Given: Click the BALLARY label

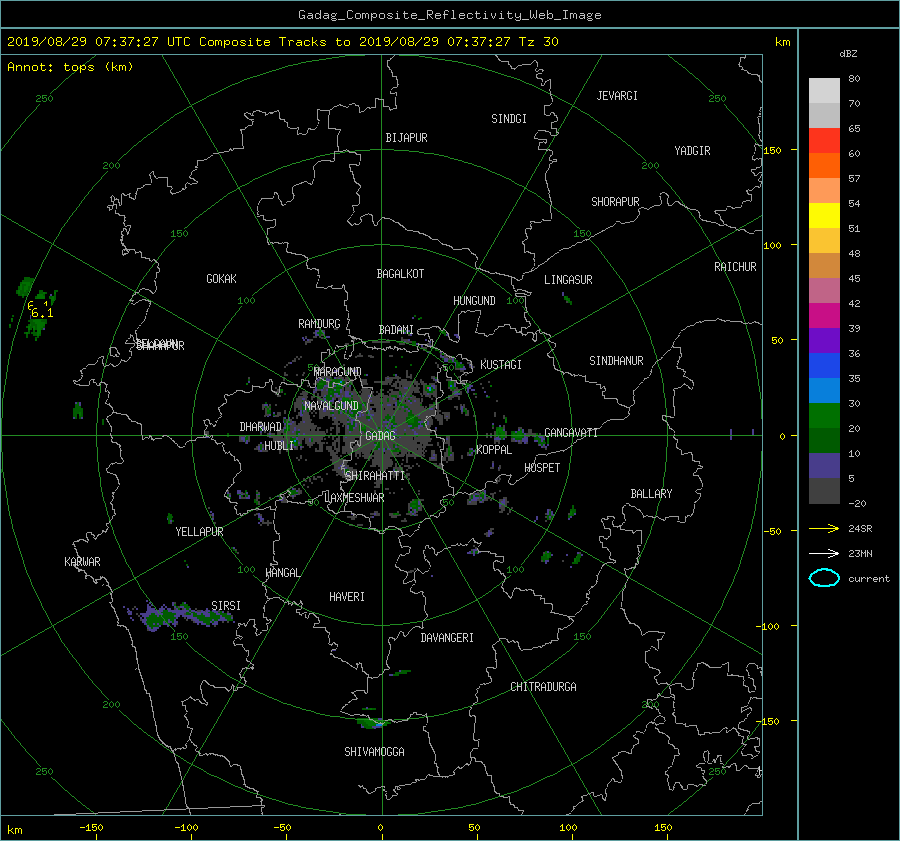Looking at the screenshot, I should click(651, 494).
